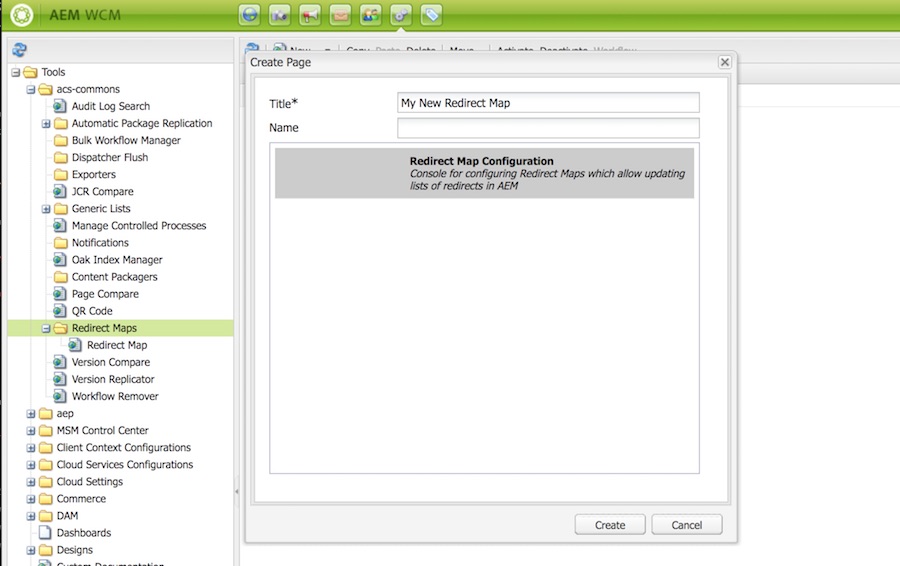Screen dimensions: 900x566
Task: Expand the Cloud Settings node
Action: pos(31,482)
